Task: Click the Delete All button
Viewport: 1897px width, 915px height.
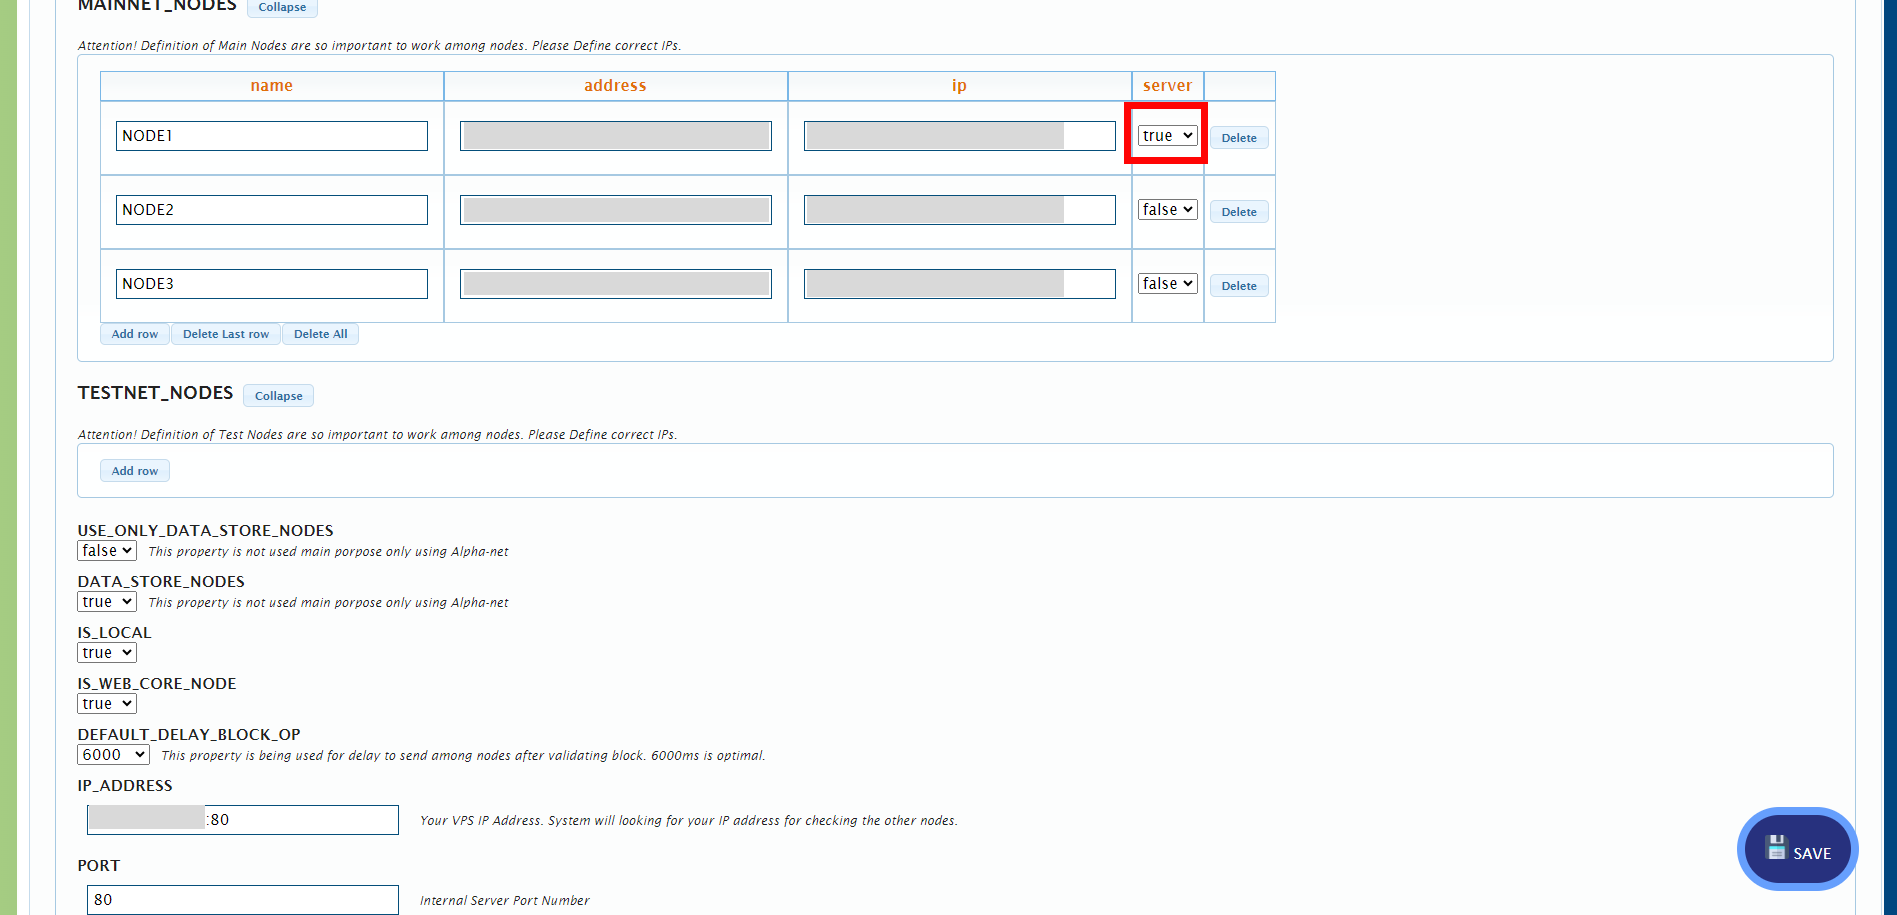Action: (x=320, y=333)
